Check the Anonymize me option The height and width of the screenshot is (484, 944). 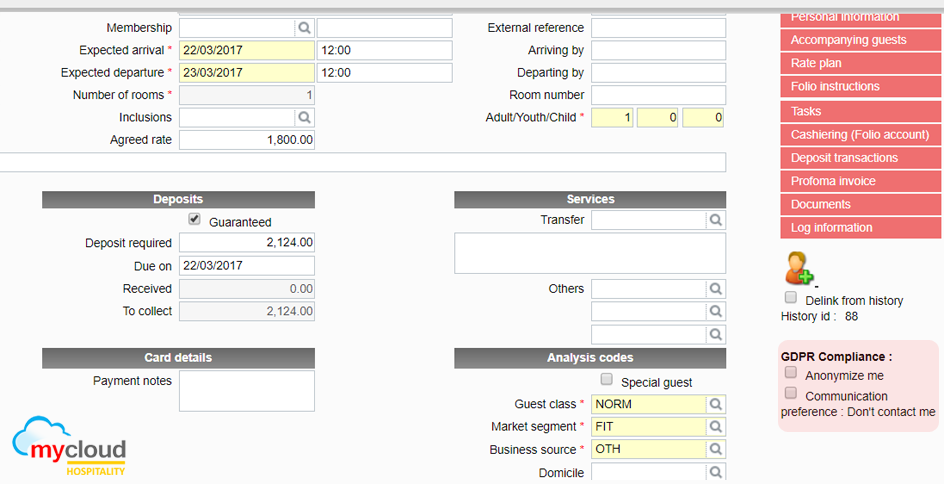point(791,374)
